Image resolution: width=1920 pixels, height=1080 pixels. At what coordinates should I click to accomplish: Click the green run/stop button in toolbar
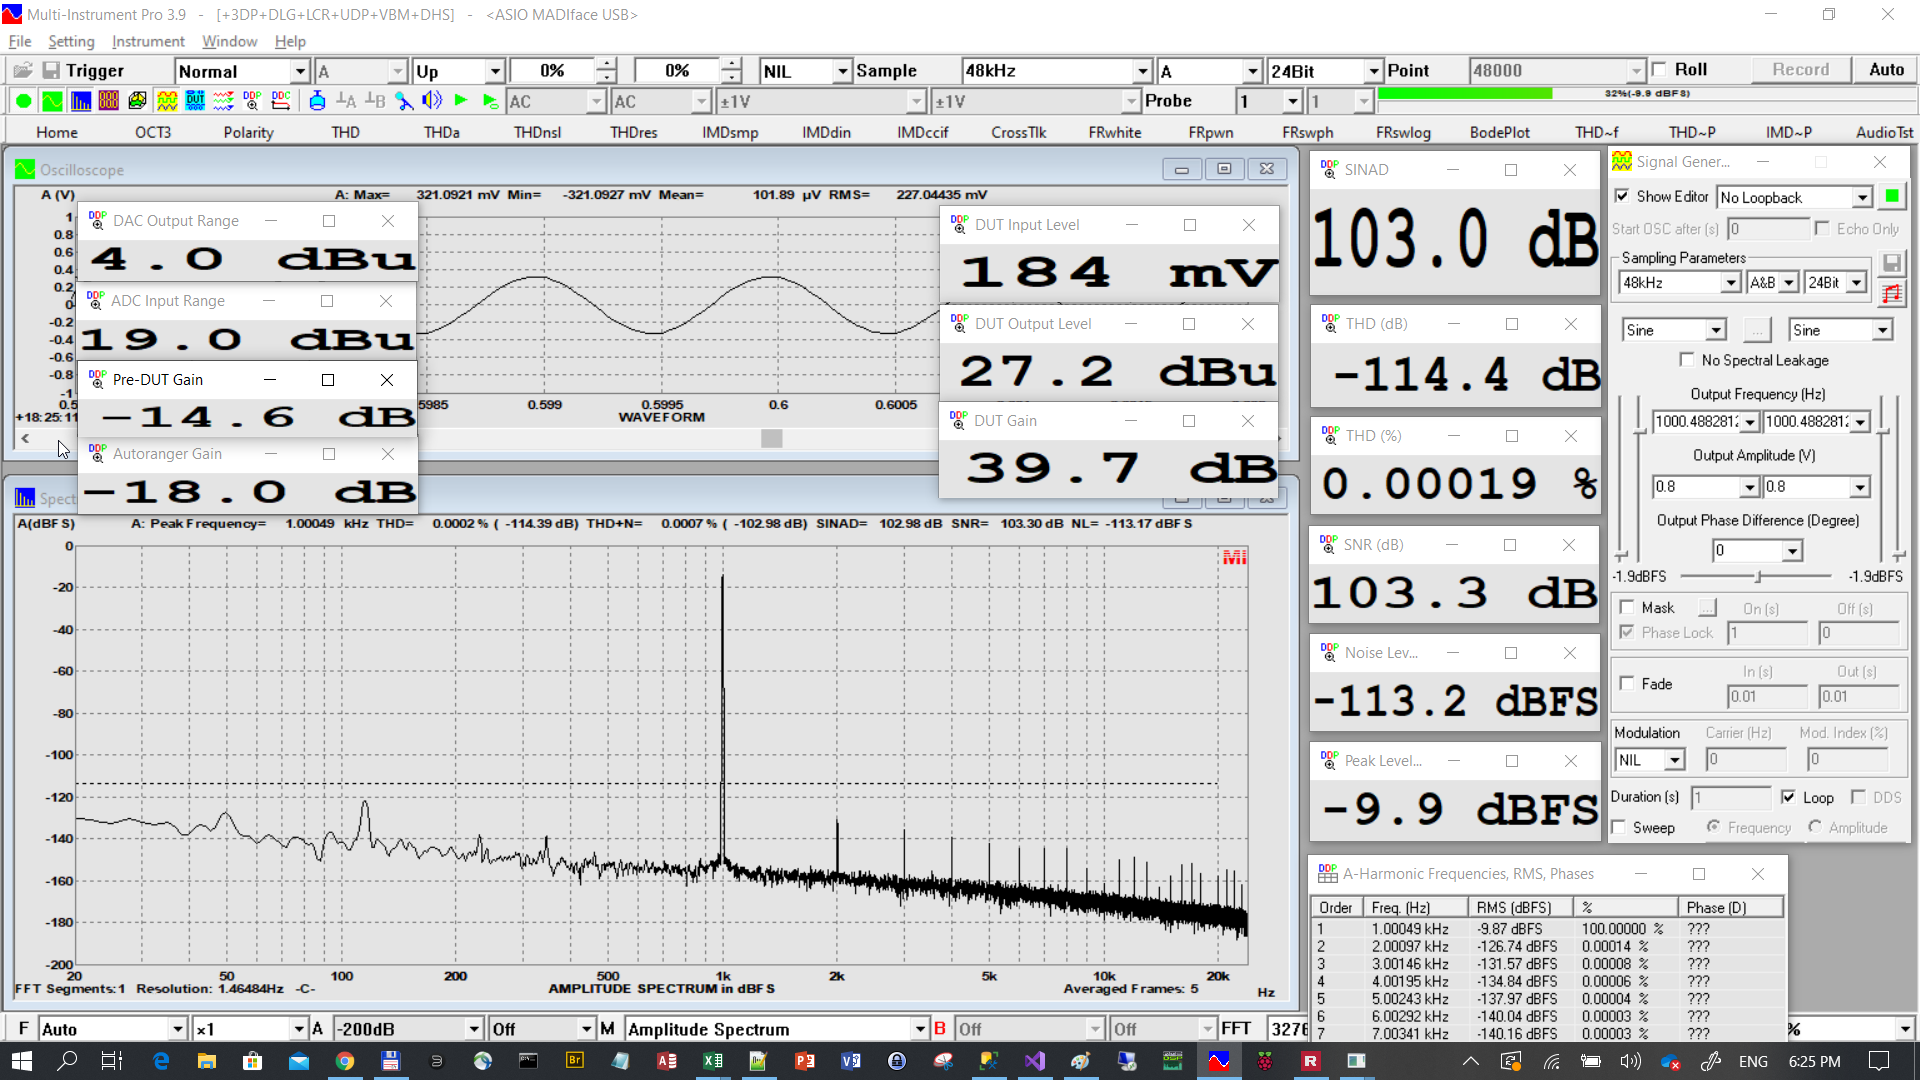[x=23, y=101]
